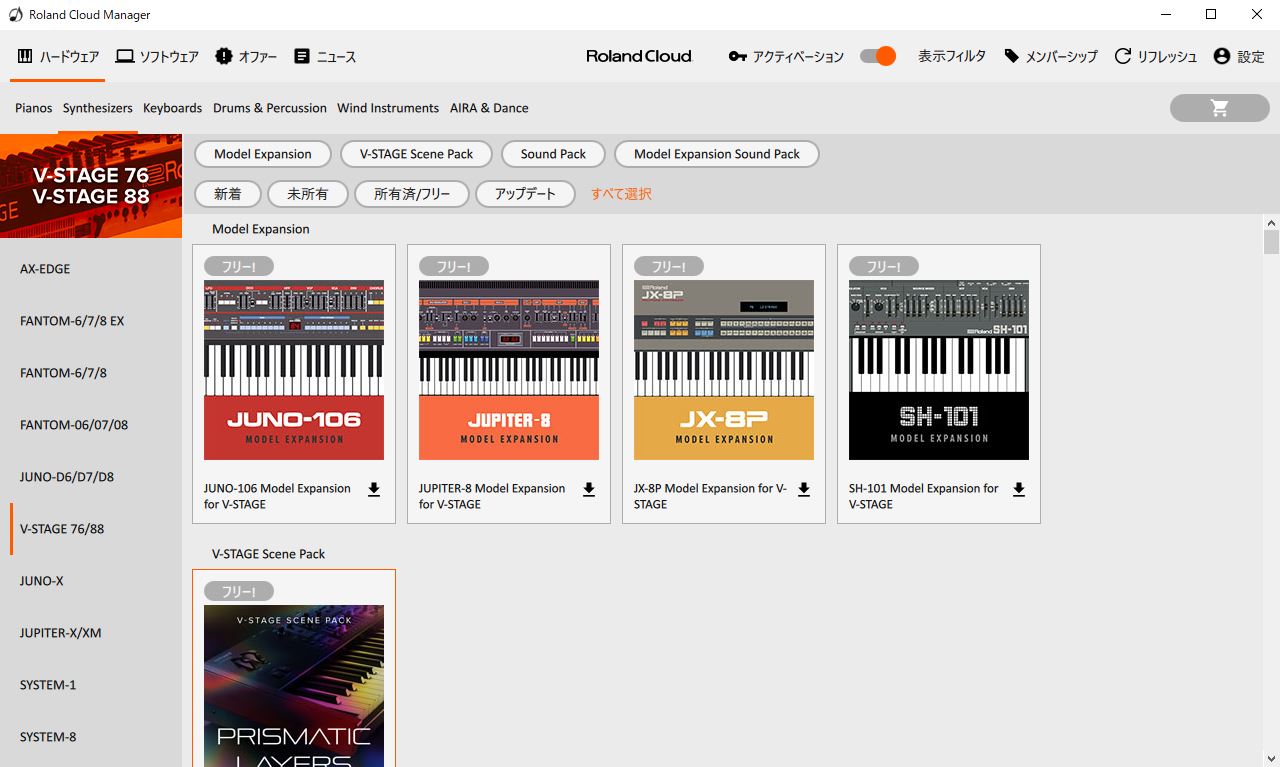Select AIRA & Dance category
This screenshot has width=1280, height=767.
pos(489,108)
